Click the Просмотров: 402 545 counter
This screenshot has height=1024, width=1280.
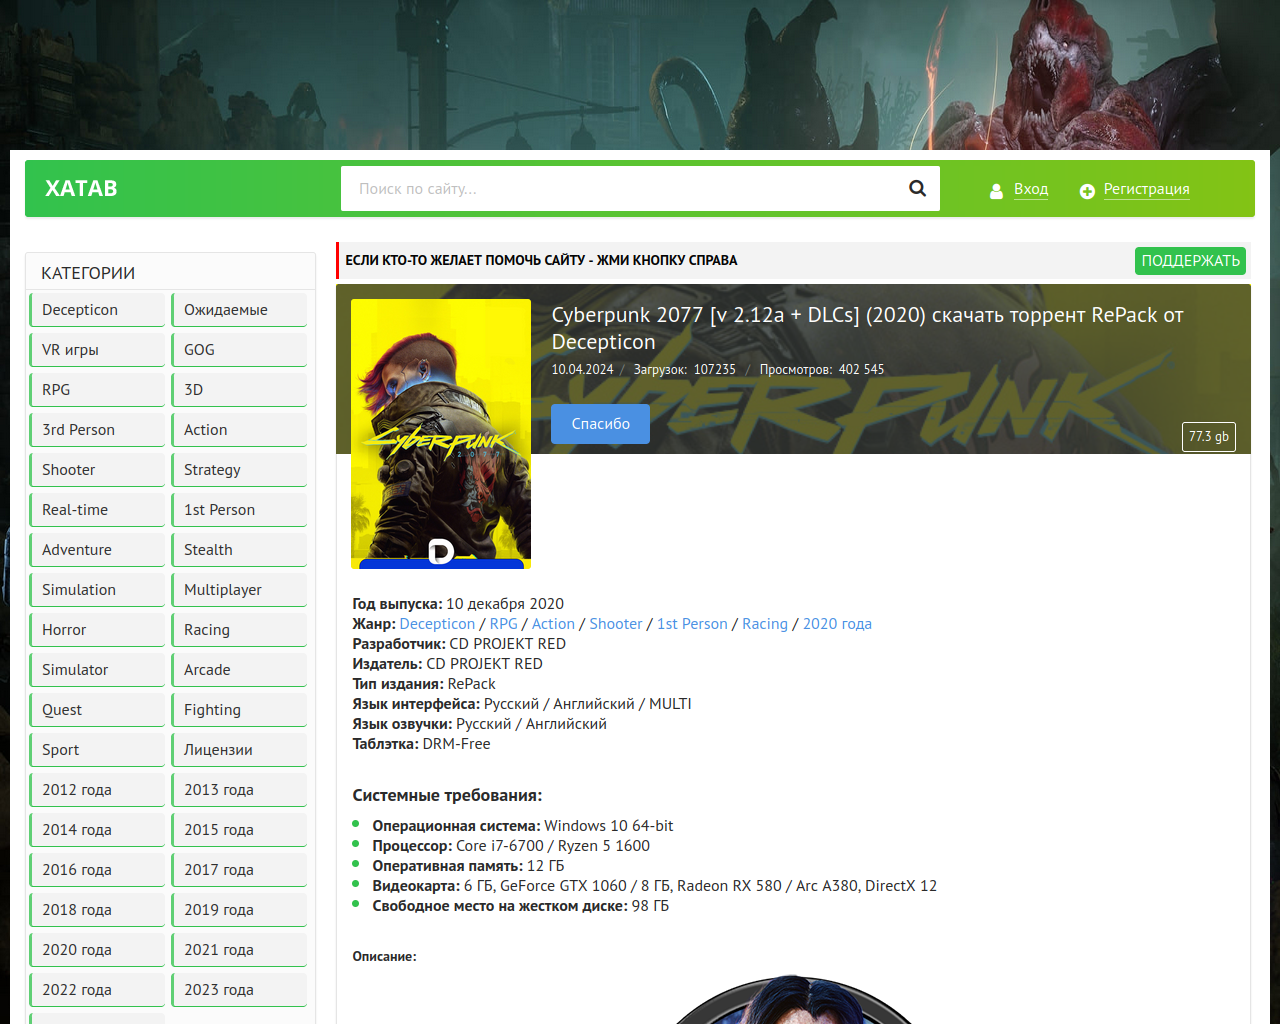point(822,370)
